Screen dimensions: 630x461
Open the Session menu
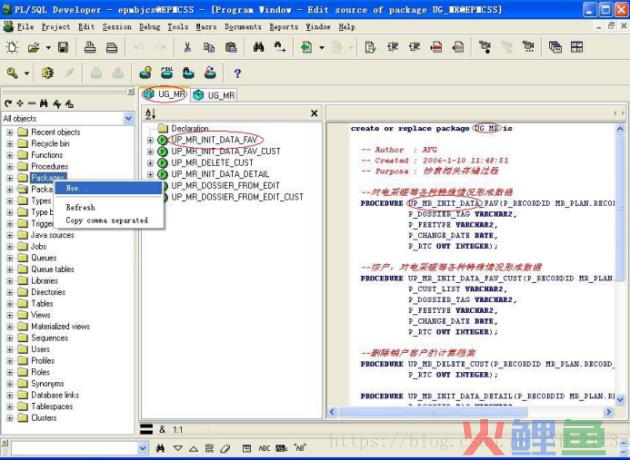click(x=117, y=27)
